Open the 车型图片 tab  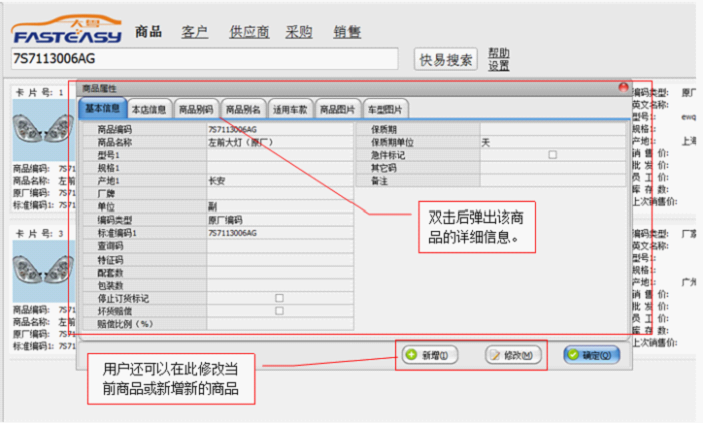pos(384,109)
